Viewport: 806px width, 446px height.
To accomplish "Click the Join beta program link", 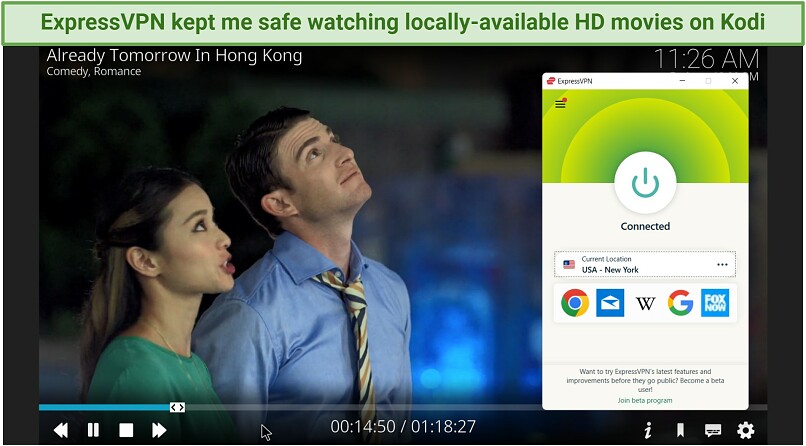I will tap(645, 400).
